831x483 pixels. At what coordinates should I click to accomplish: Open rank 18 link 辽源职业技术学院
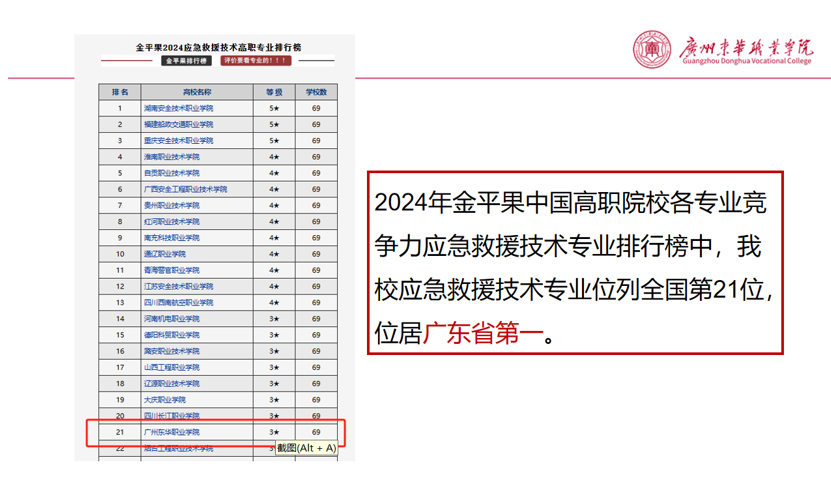coord(172,383)
